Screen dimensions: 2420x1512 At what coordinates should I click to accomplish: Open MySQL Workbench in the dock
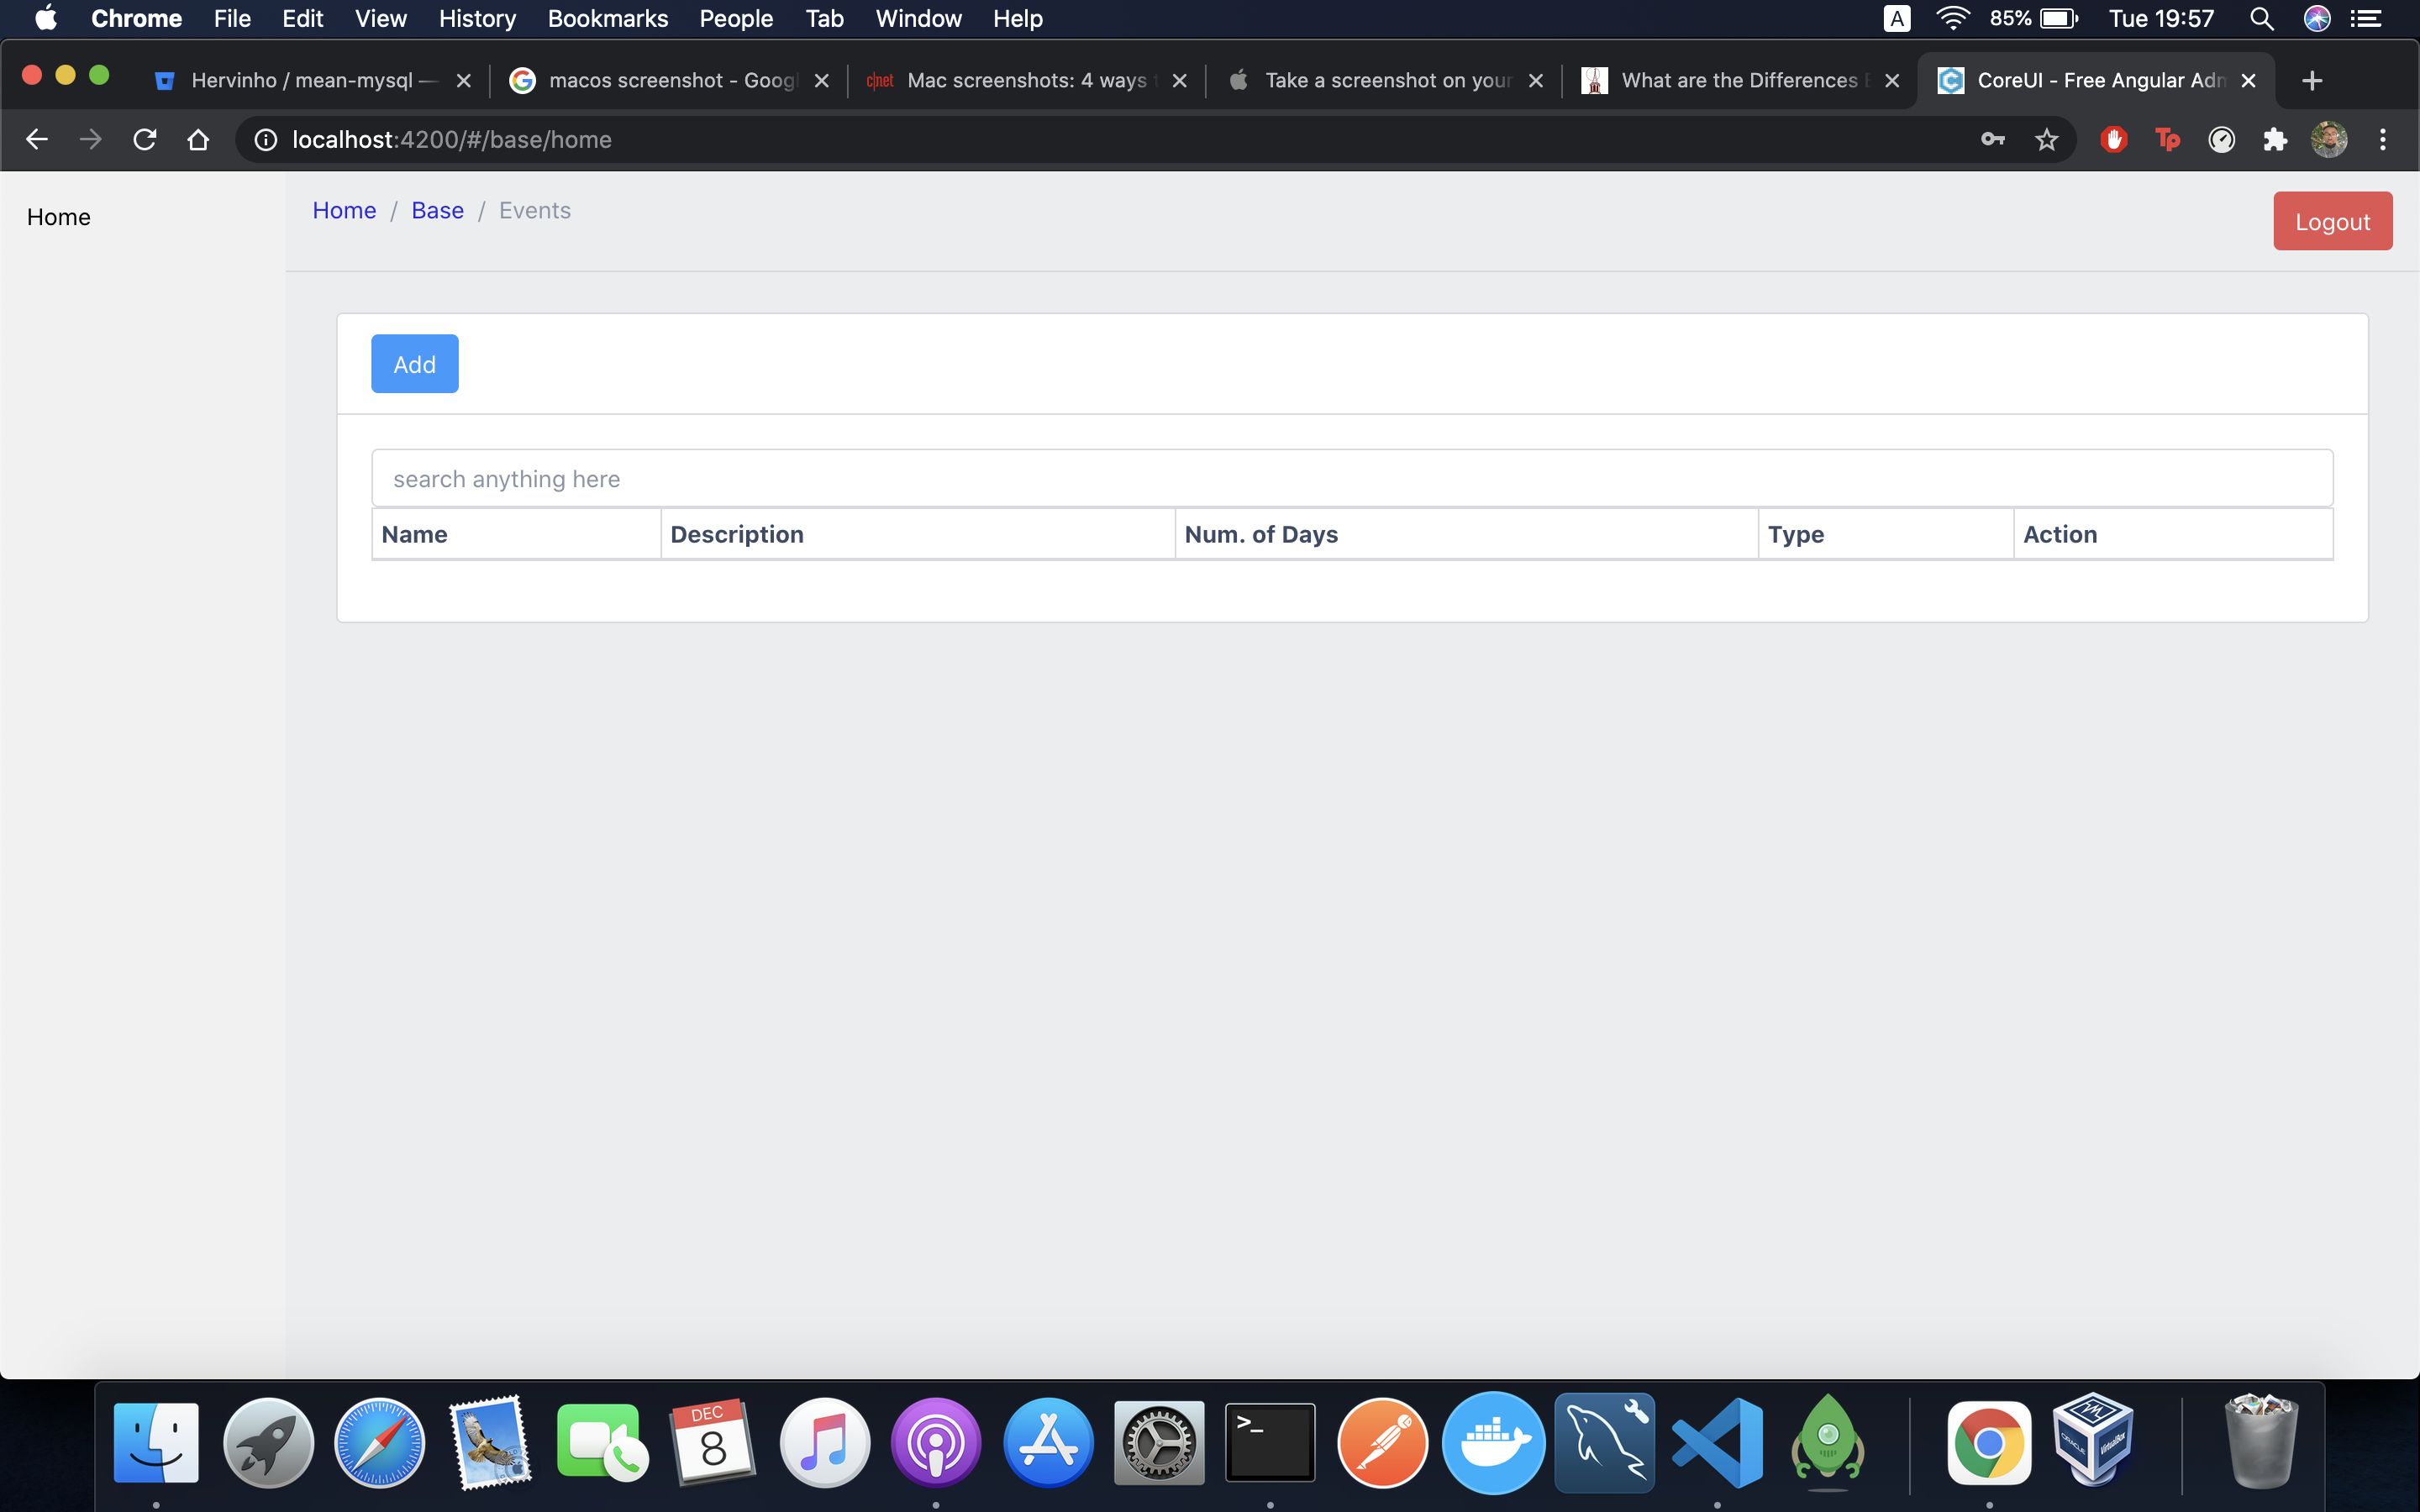(1605, 1443)
